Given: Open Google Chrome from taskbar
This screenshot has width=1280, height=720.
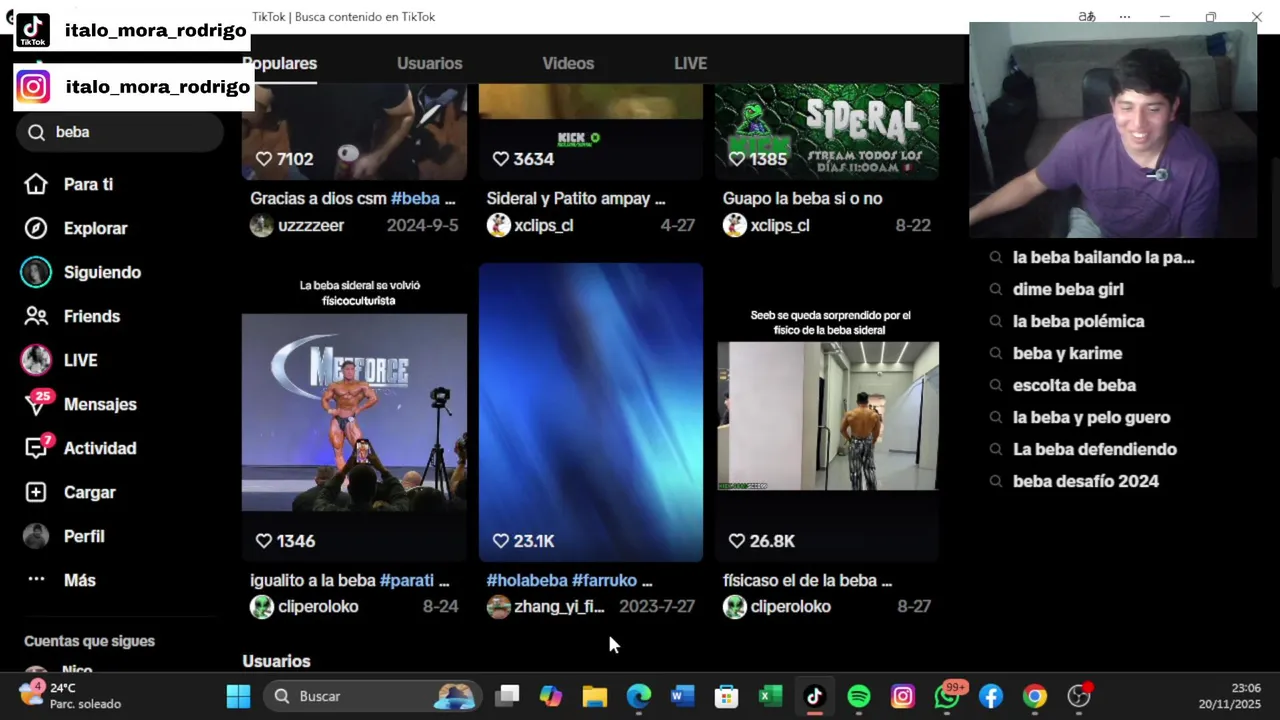Looking at the screenshot, I should pyautogui.click(x=1035, y=696).
